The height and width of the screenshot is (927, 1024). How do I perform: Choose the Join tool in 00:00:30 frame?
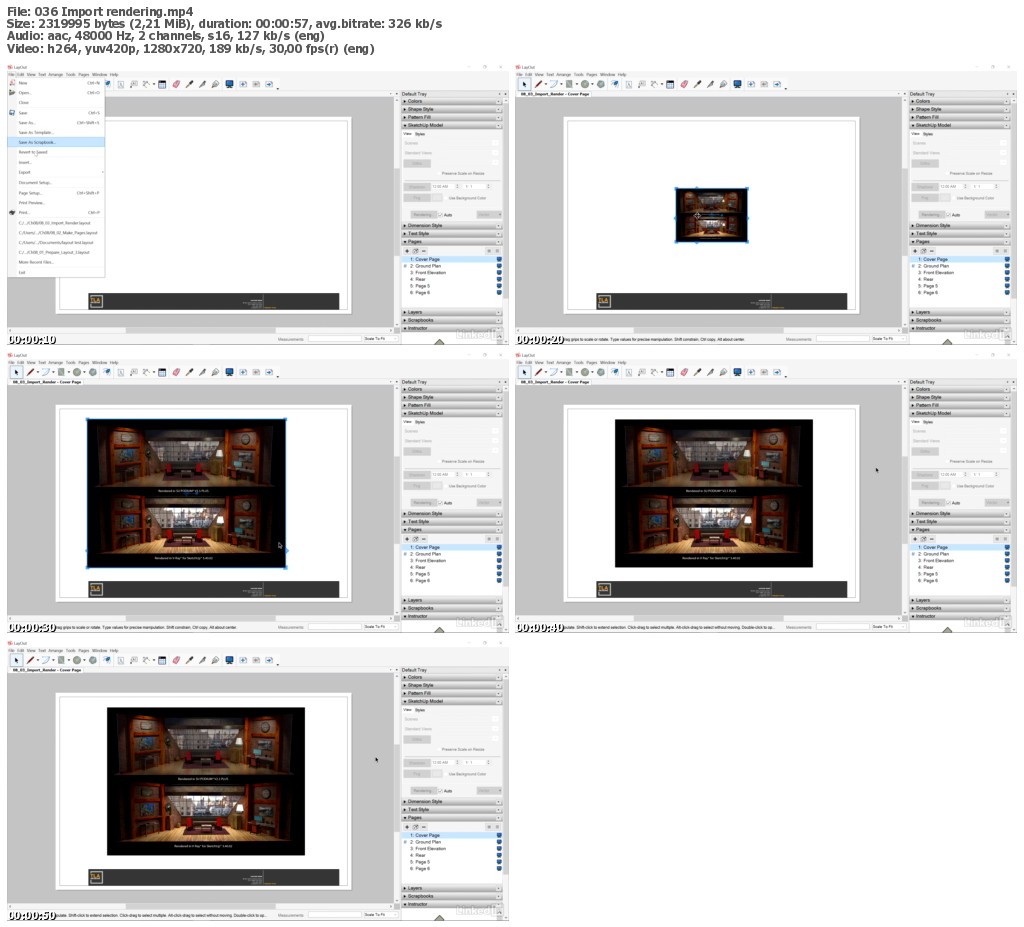(215, 372)
